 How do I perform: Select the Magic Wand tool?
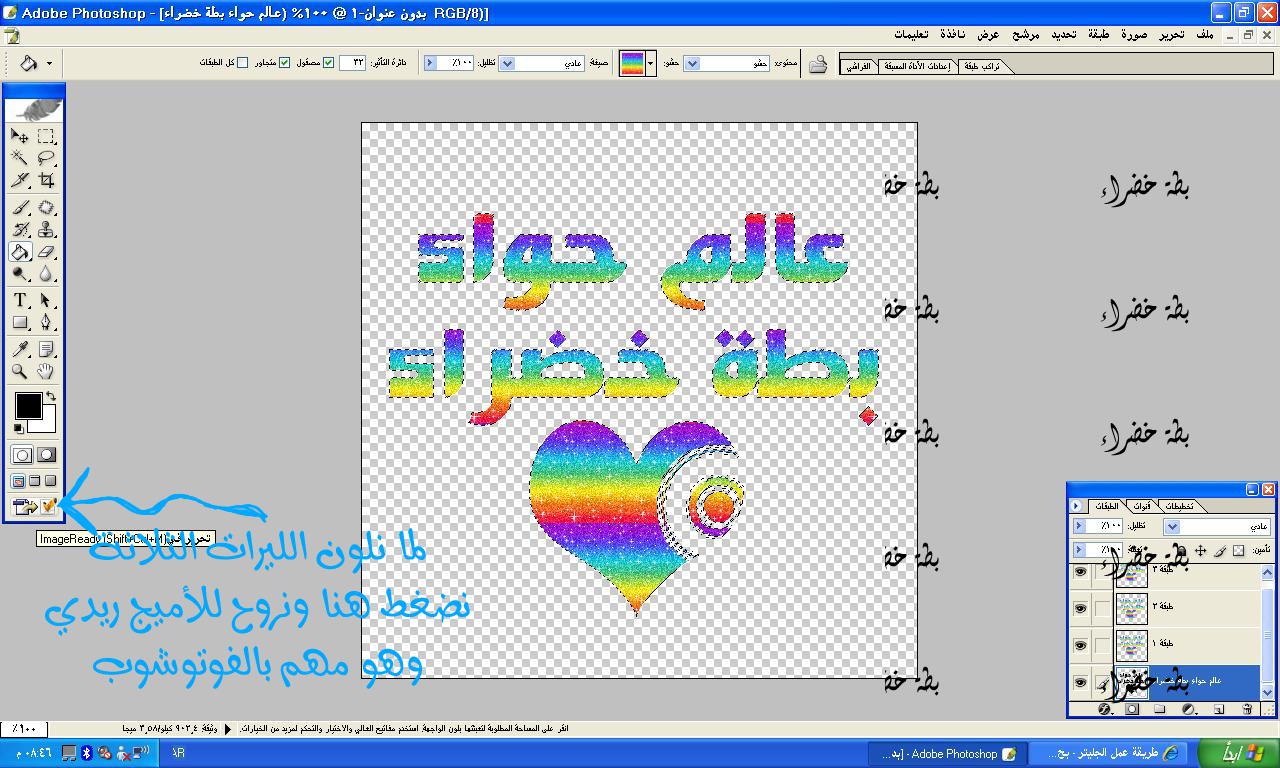click(x=20, y=158)
